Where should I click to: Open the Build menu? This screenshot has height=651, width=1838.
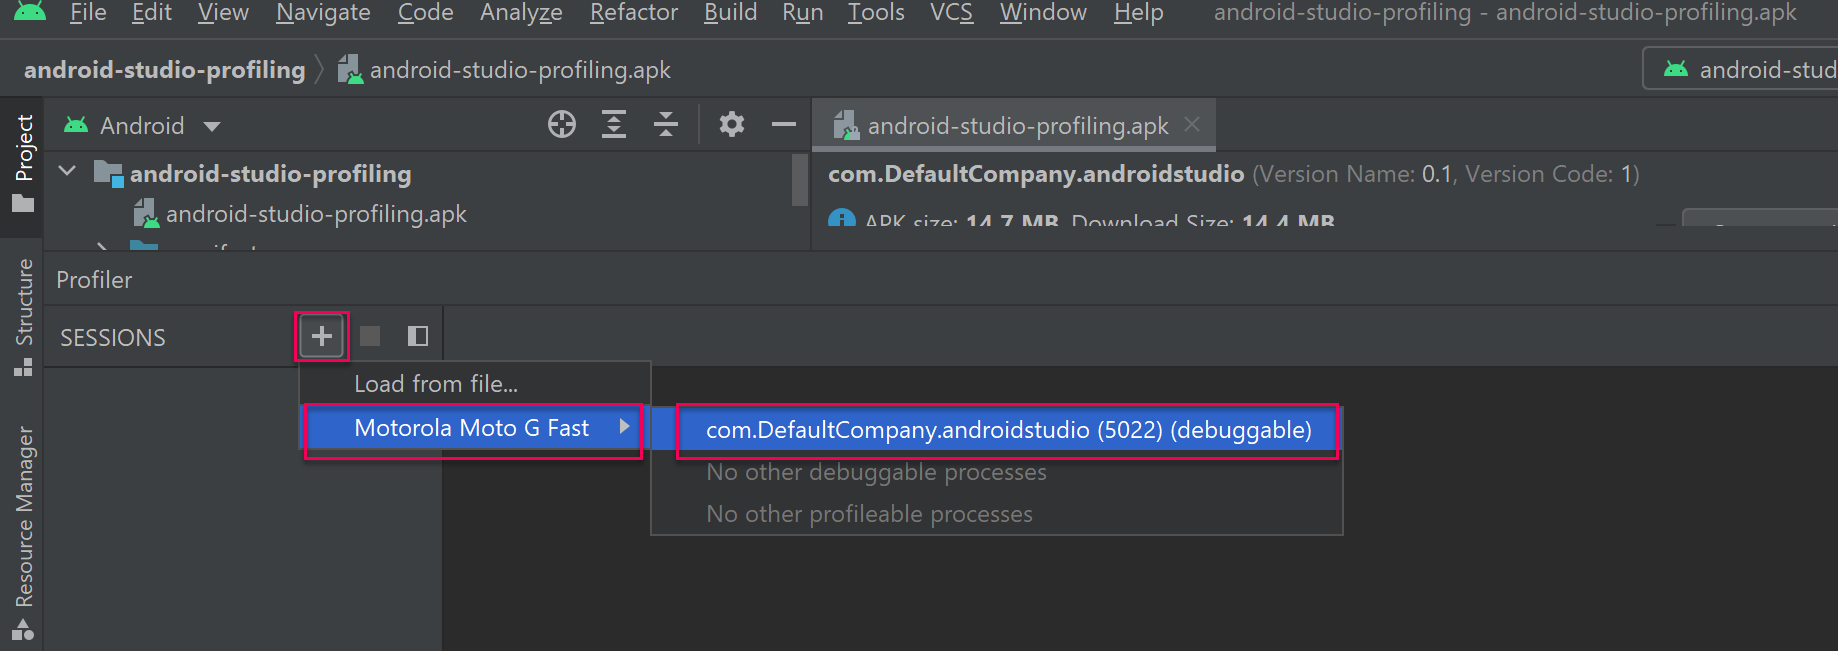730,13
